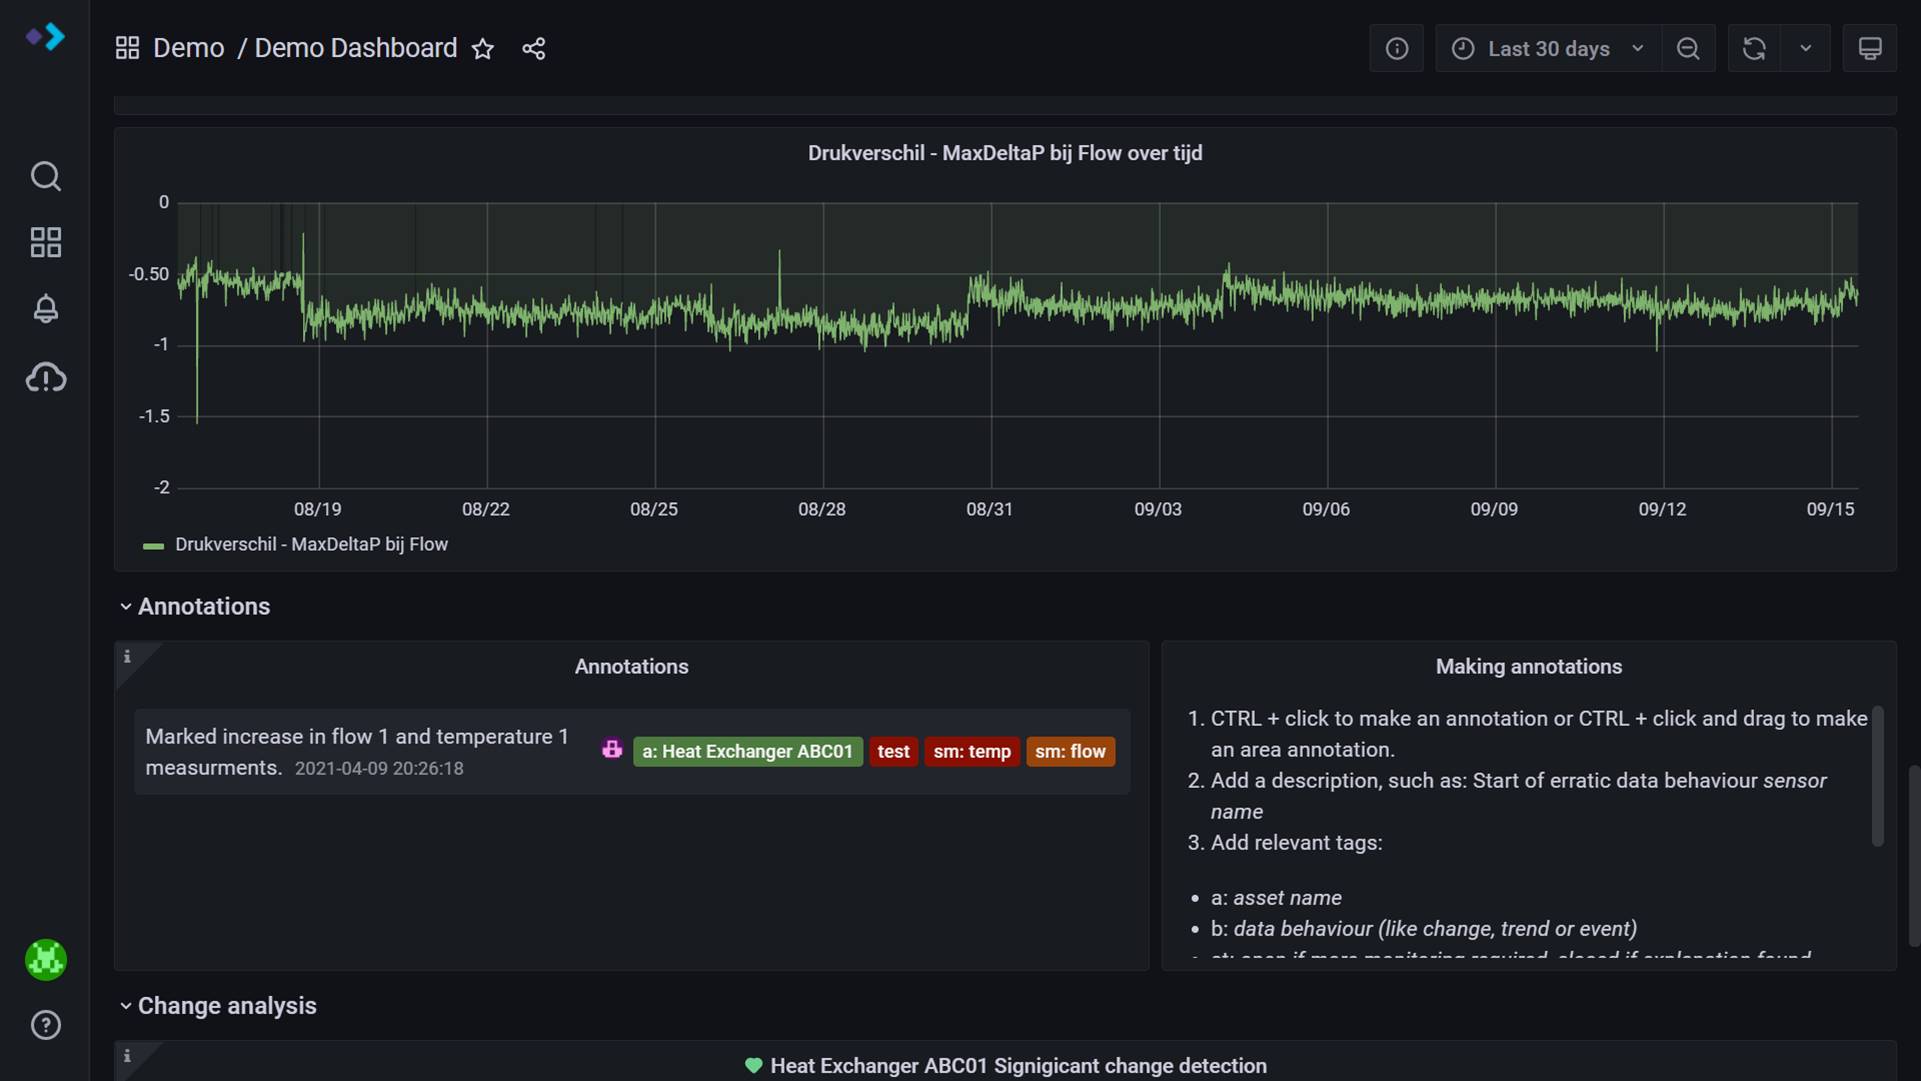This screenshot has width=1921, height=1081.
Task: Open the refresh interval dropdown arrow
Action: [1805, 49]
